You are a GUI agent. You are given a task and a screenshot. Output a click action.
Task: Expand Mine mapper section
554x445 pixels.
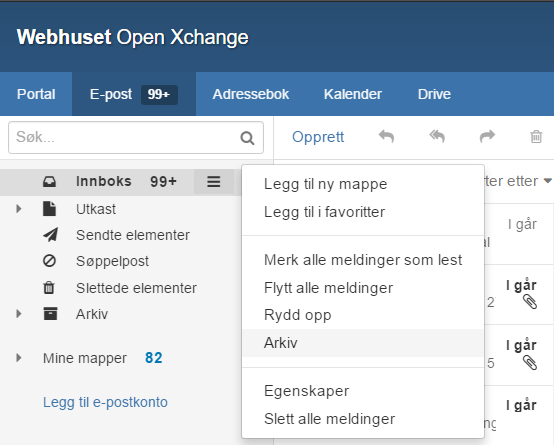[x=19, y=358]
